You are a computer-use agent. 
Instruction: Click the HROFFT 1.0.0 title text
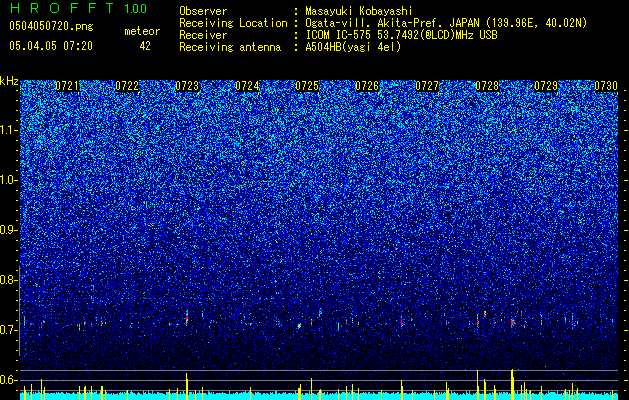coord(78,8)
